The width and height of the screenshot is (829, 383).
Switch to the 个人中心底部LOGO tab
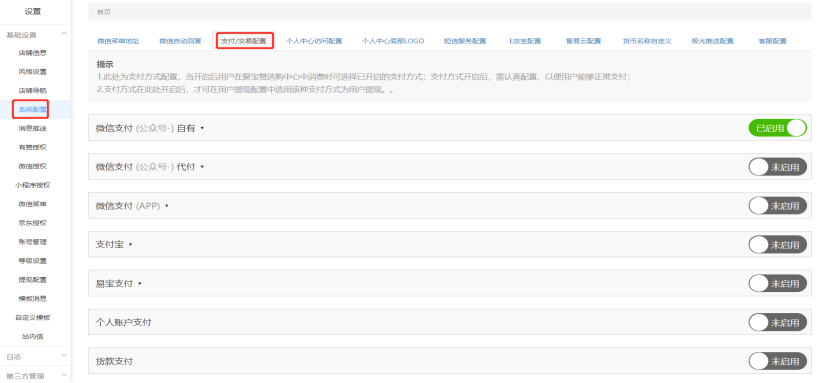(x=393, y=41)
